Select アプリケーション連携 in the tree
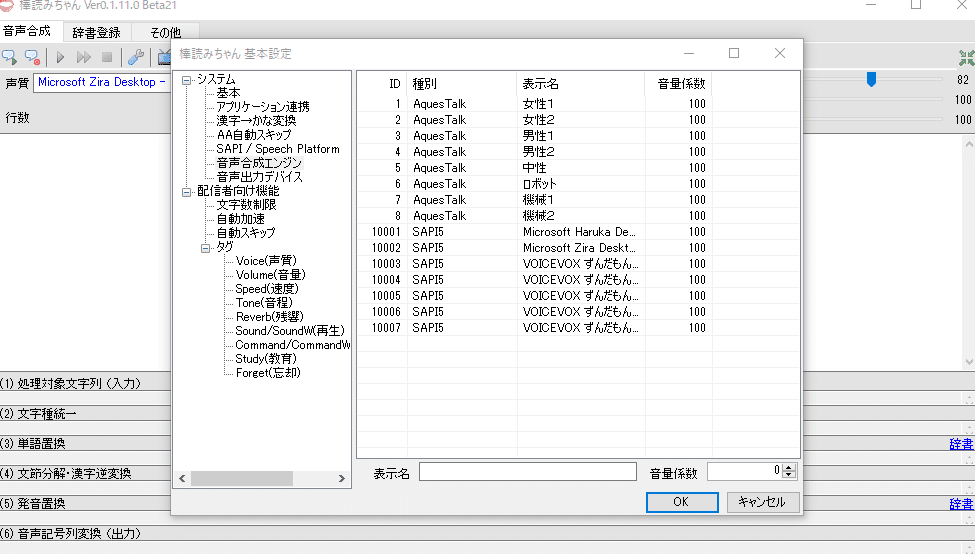 tap(262, 107)
